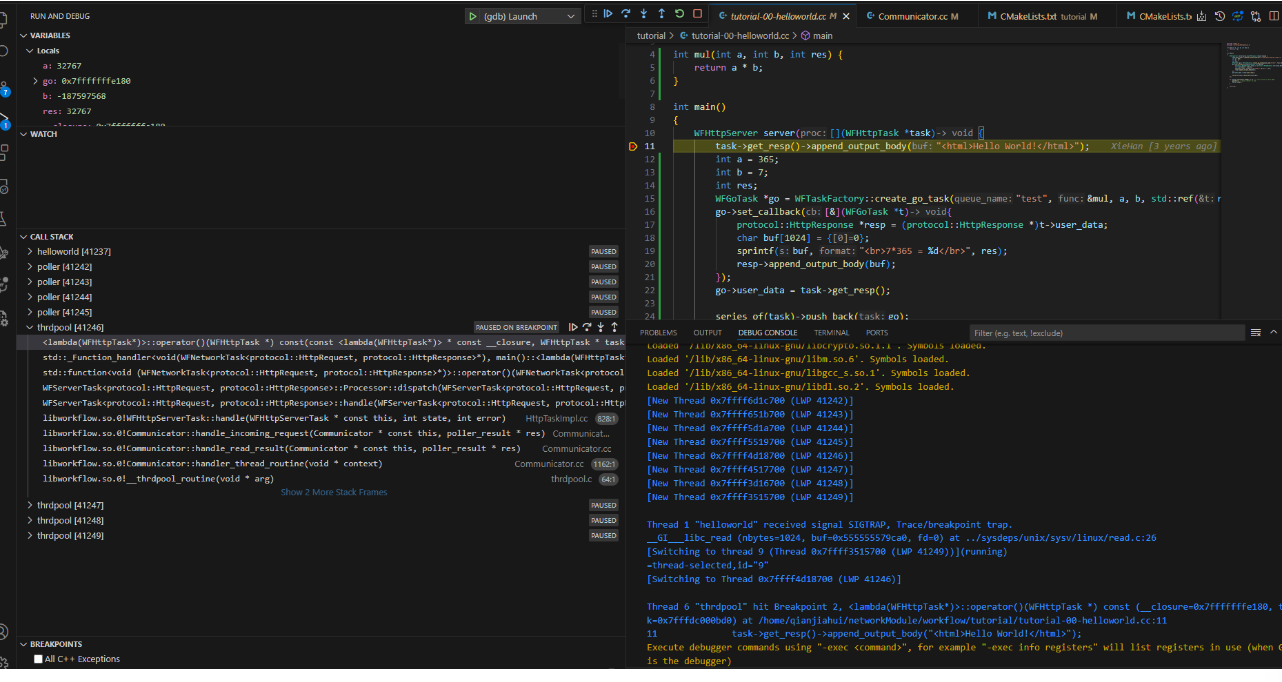The image size is (1282, 682).
Task: Open the PORTS panel tab
Action: [877, 333]
